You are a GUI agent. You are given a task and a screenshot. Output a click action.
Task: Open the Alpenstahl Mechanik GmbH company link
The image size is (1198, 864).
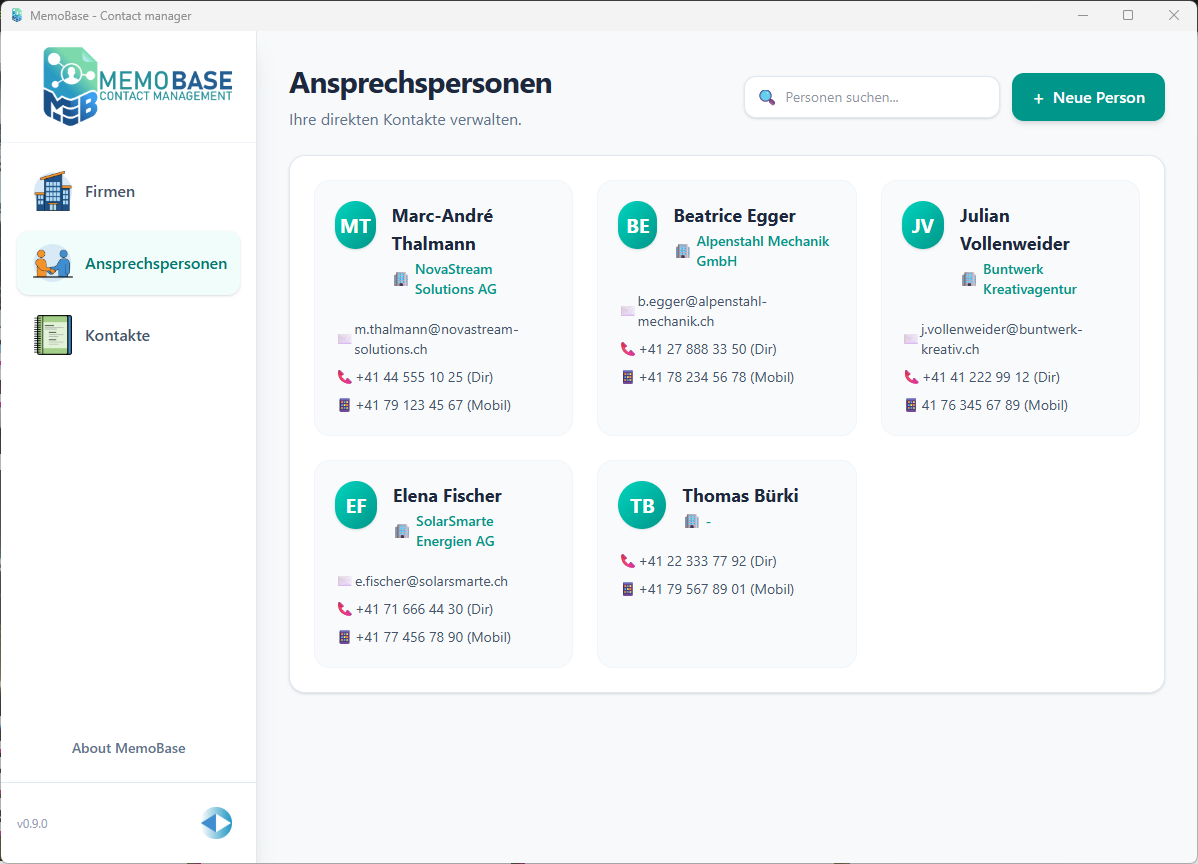pos(763,251)
